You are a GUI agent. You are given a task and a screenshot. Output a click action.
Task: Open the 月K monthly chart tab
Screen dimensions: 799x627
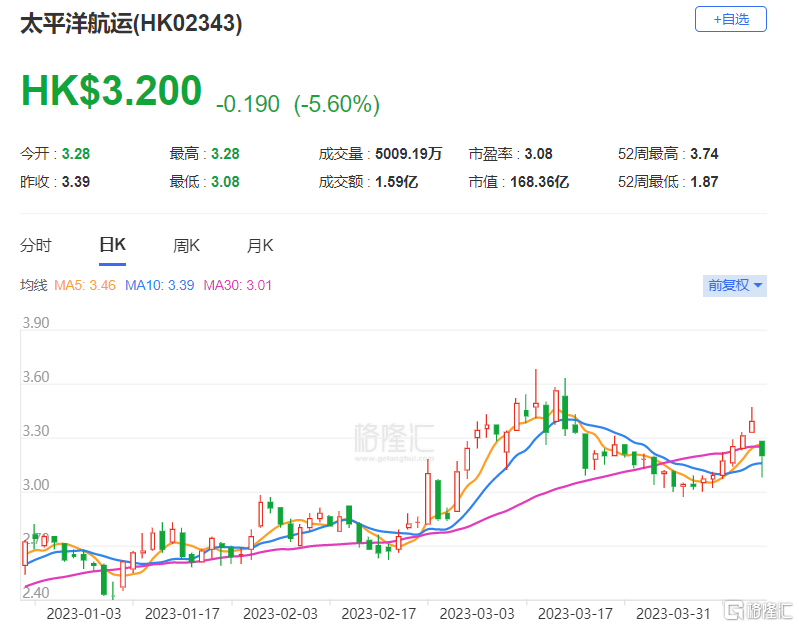260,246
